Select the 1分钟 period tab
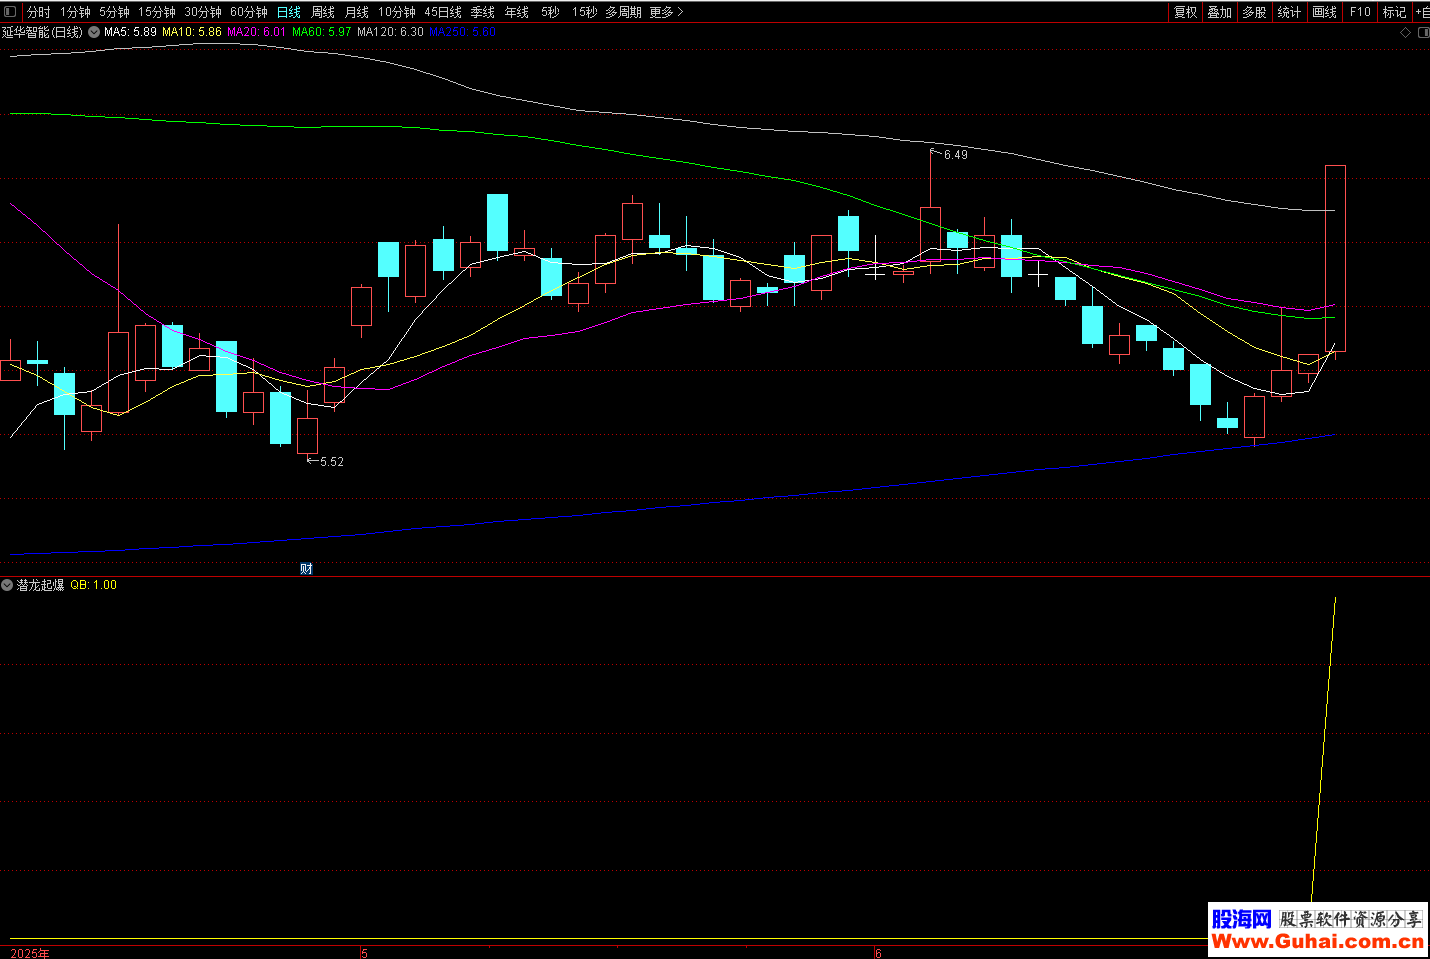The width and height of the screenshot is (1430, 959). click(x=75, y=12)
